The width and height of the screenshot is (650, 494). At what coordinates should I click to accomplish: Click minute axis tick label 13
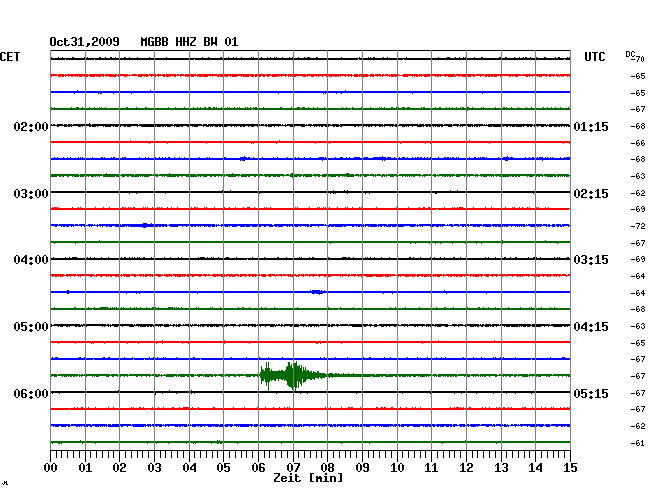(501, 467)
